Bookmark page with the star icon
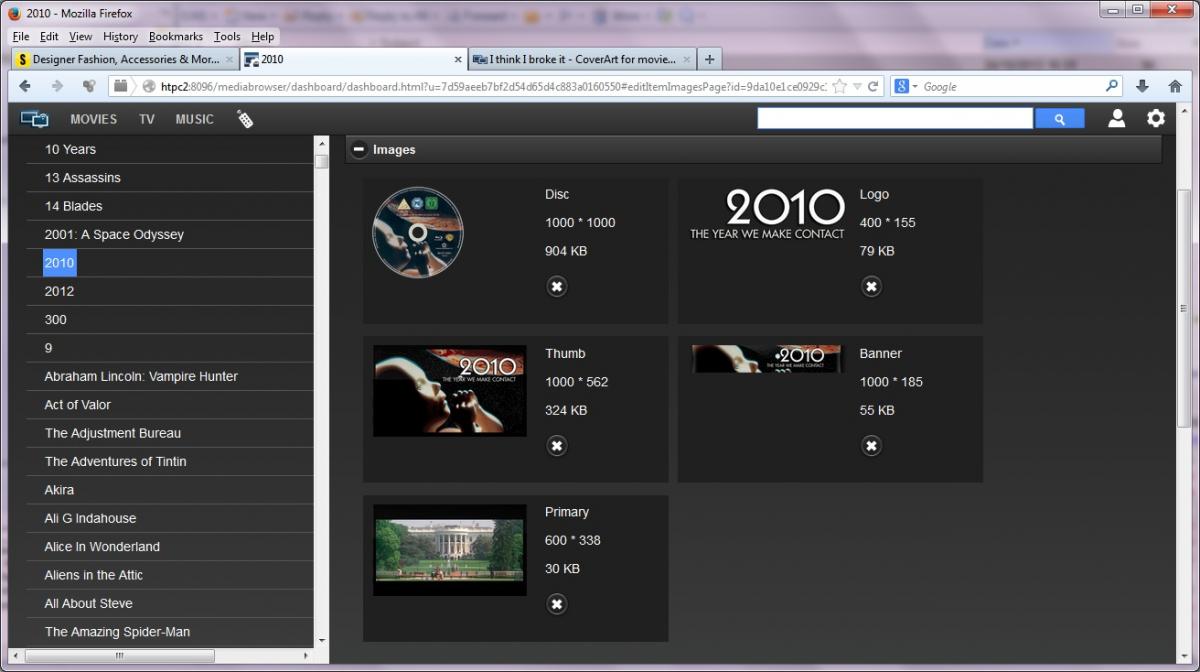 point(840,87)
